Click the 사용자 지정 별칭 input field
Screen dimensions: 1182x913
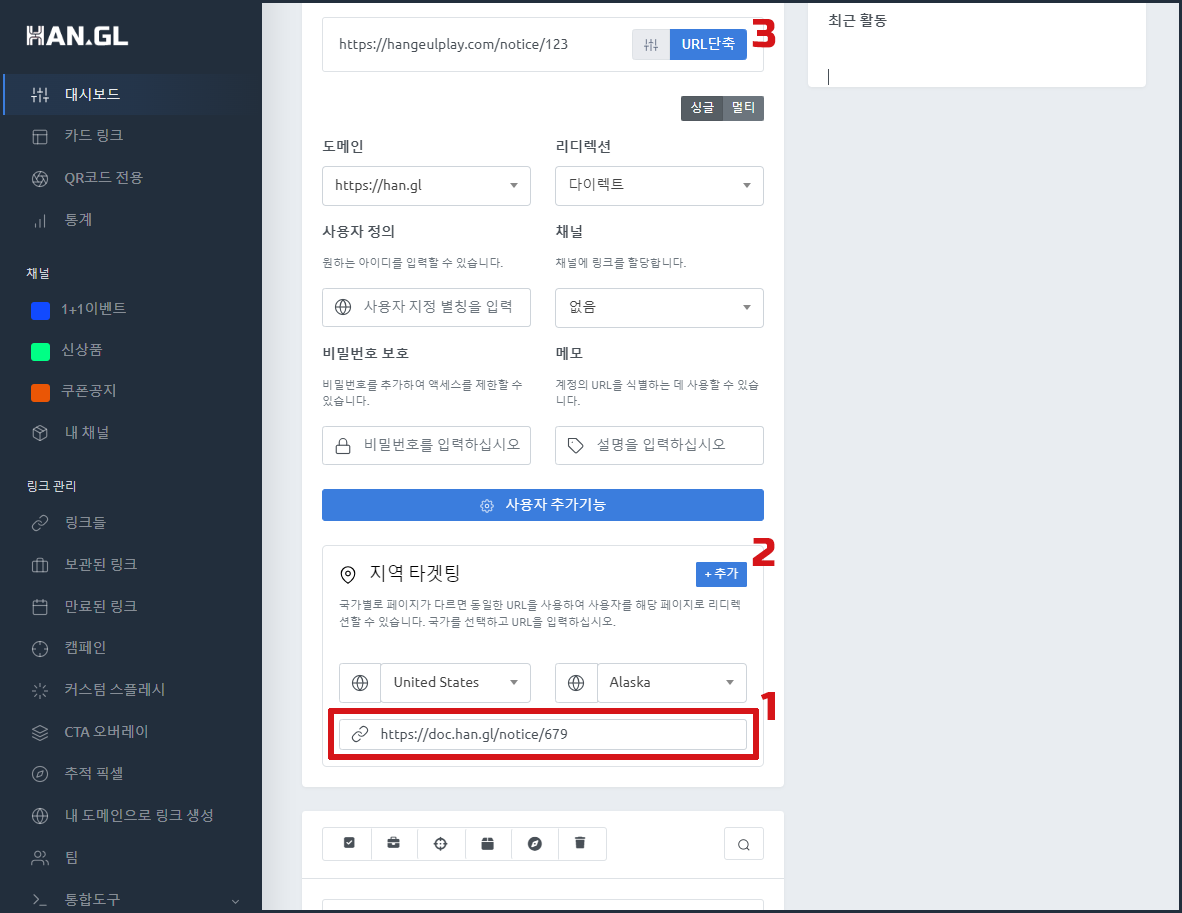click(426, 307)
